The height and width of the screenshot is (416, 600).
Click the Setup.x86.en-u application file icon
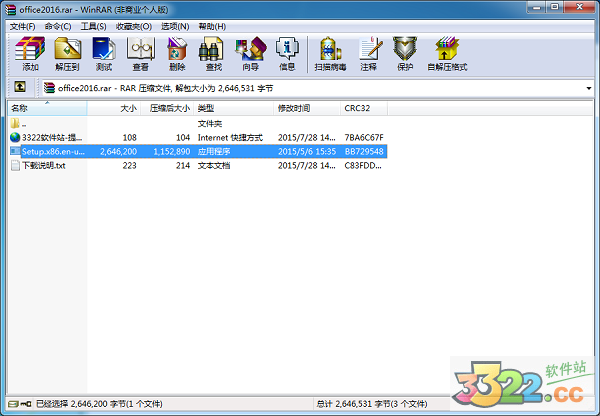(x=15, y=151)
